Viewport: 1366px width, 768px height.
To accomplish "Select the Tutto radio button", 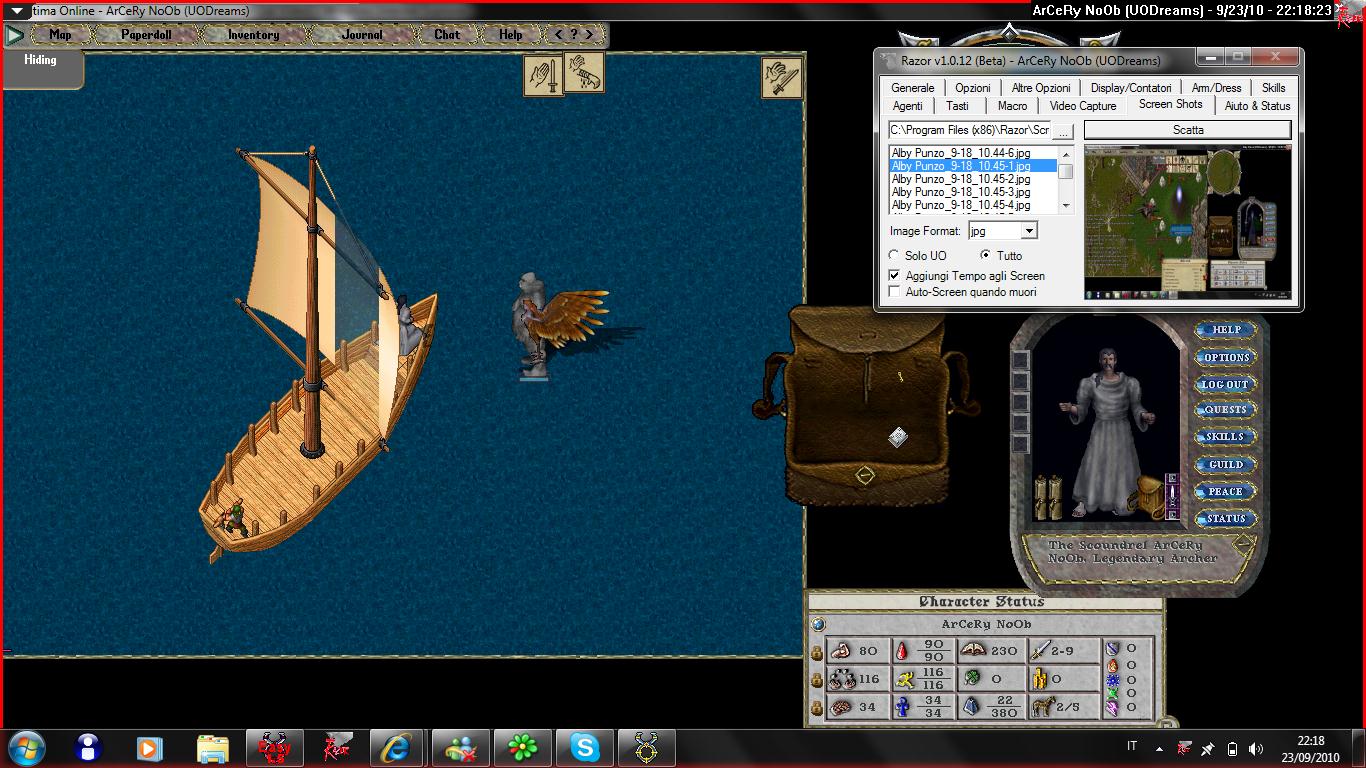I will [x=986, y=256].
